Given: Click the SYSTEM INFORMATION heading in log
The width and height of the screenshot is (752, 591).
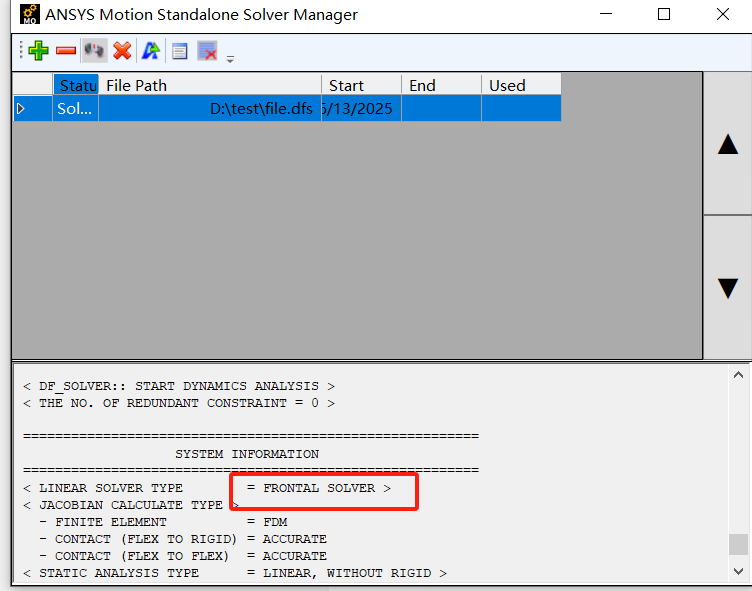Looking at the screenshot, I should (x=247, y=454).
